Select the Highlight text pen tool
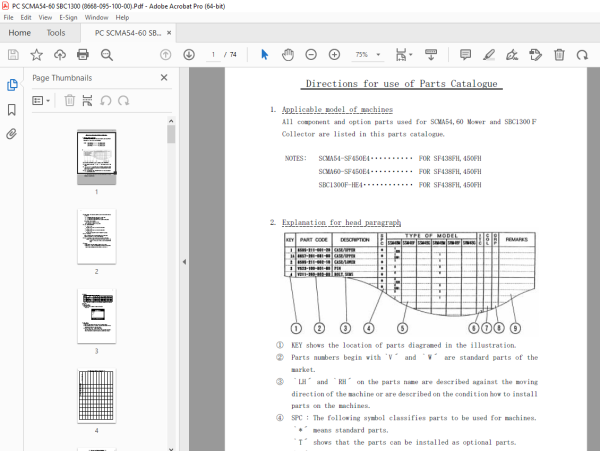The height and width of the screenshot is (451, 600). 489,55
